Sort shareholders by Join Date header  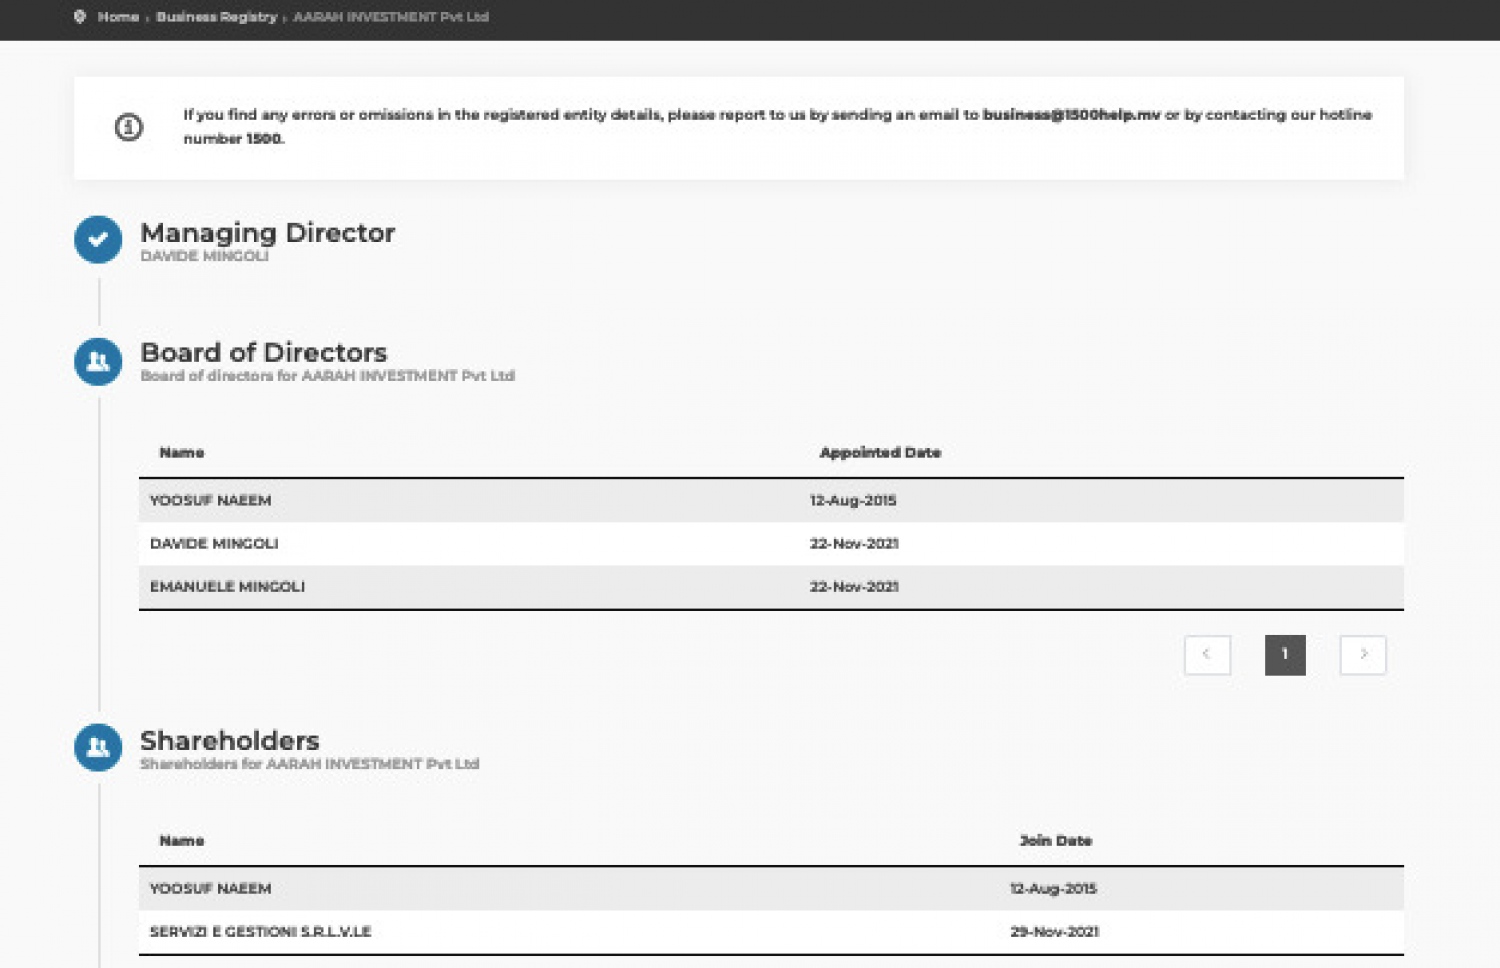(x=1055, y=841)
